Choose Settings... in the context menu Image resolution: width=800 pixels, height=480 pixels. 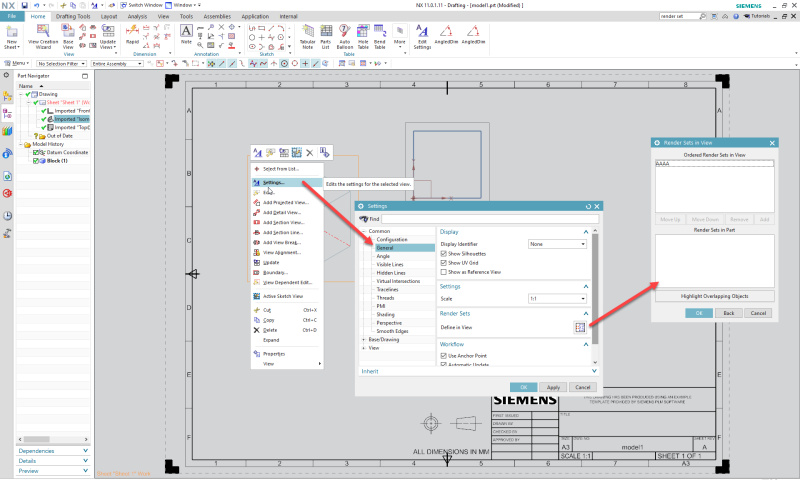pos(287,183)
